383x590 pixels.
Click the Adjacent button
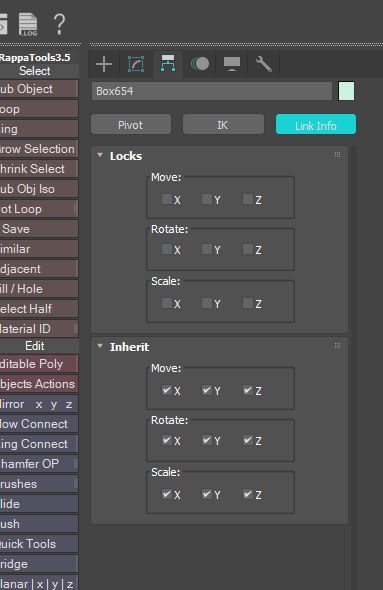tap(39, 269)
